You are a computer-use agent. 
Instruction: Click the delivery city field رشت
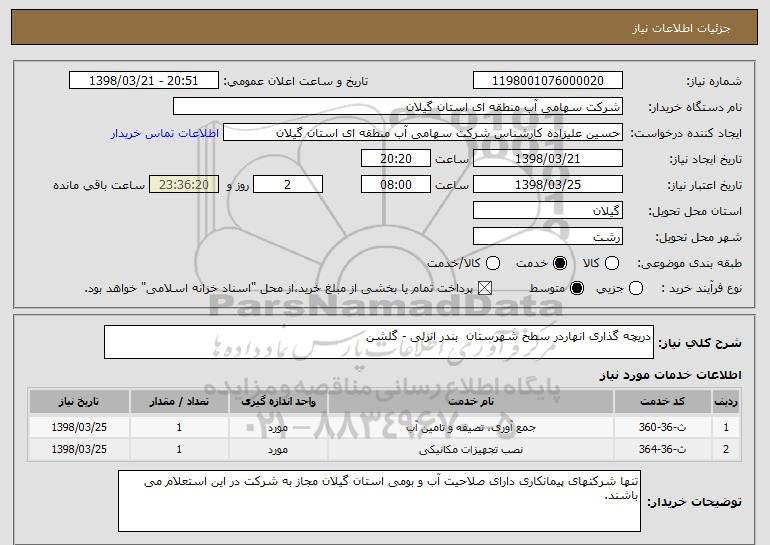coord(548,237)
